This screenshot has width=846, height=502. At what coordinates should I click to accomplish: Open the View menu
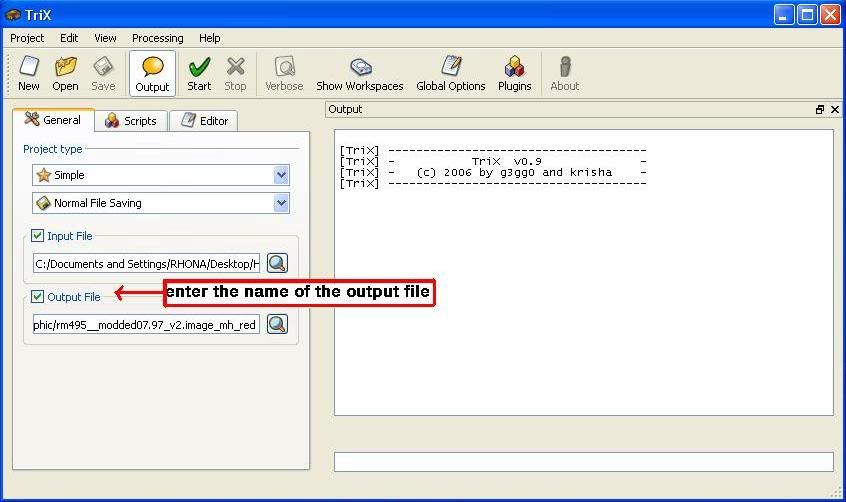point(105,38)
